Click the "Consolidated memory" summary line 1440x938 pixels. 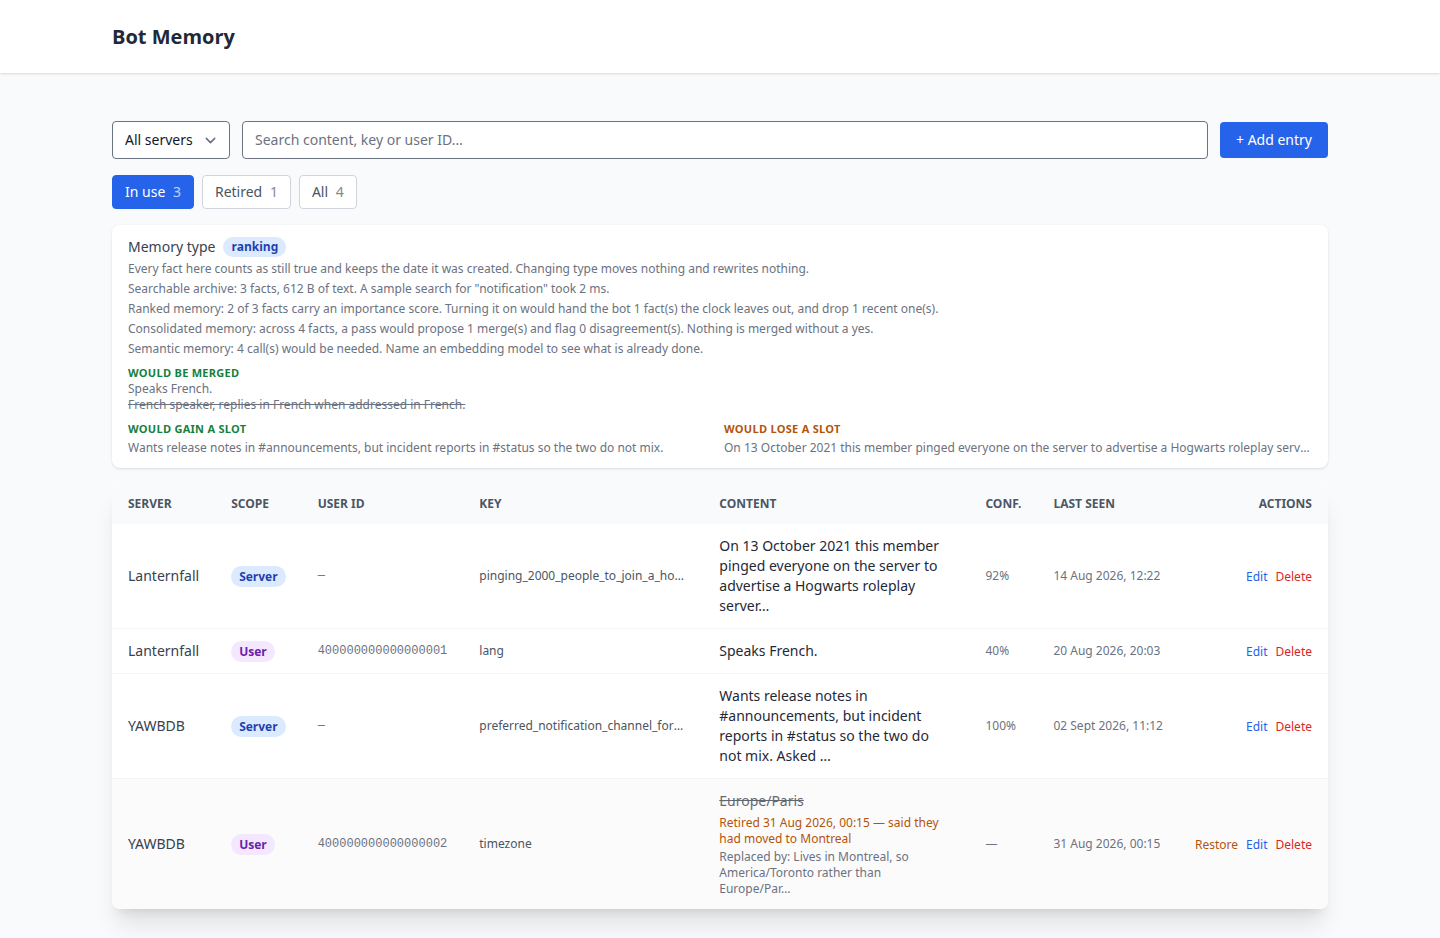pyautogui.click(x=501, y=329)
